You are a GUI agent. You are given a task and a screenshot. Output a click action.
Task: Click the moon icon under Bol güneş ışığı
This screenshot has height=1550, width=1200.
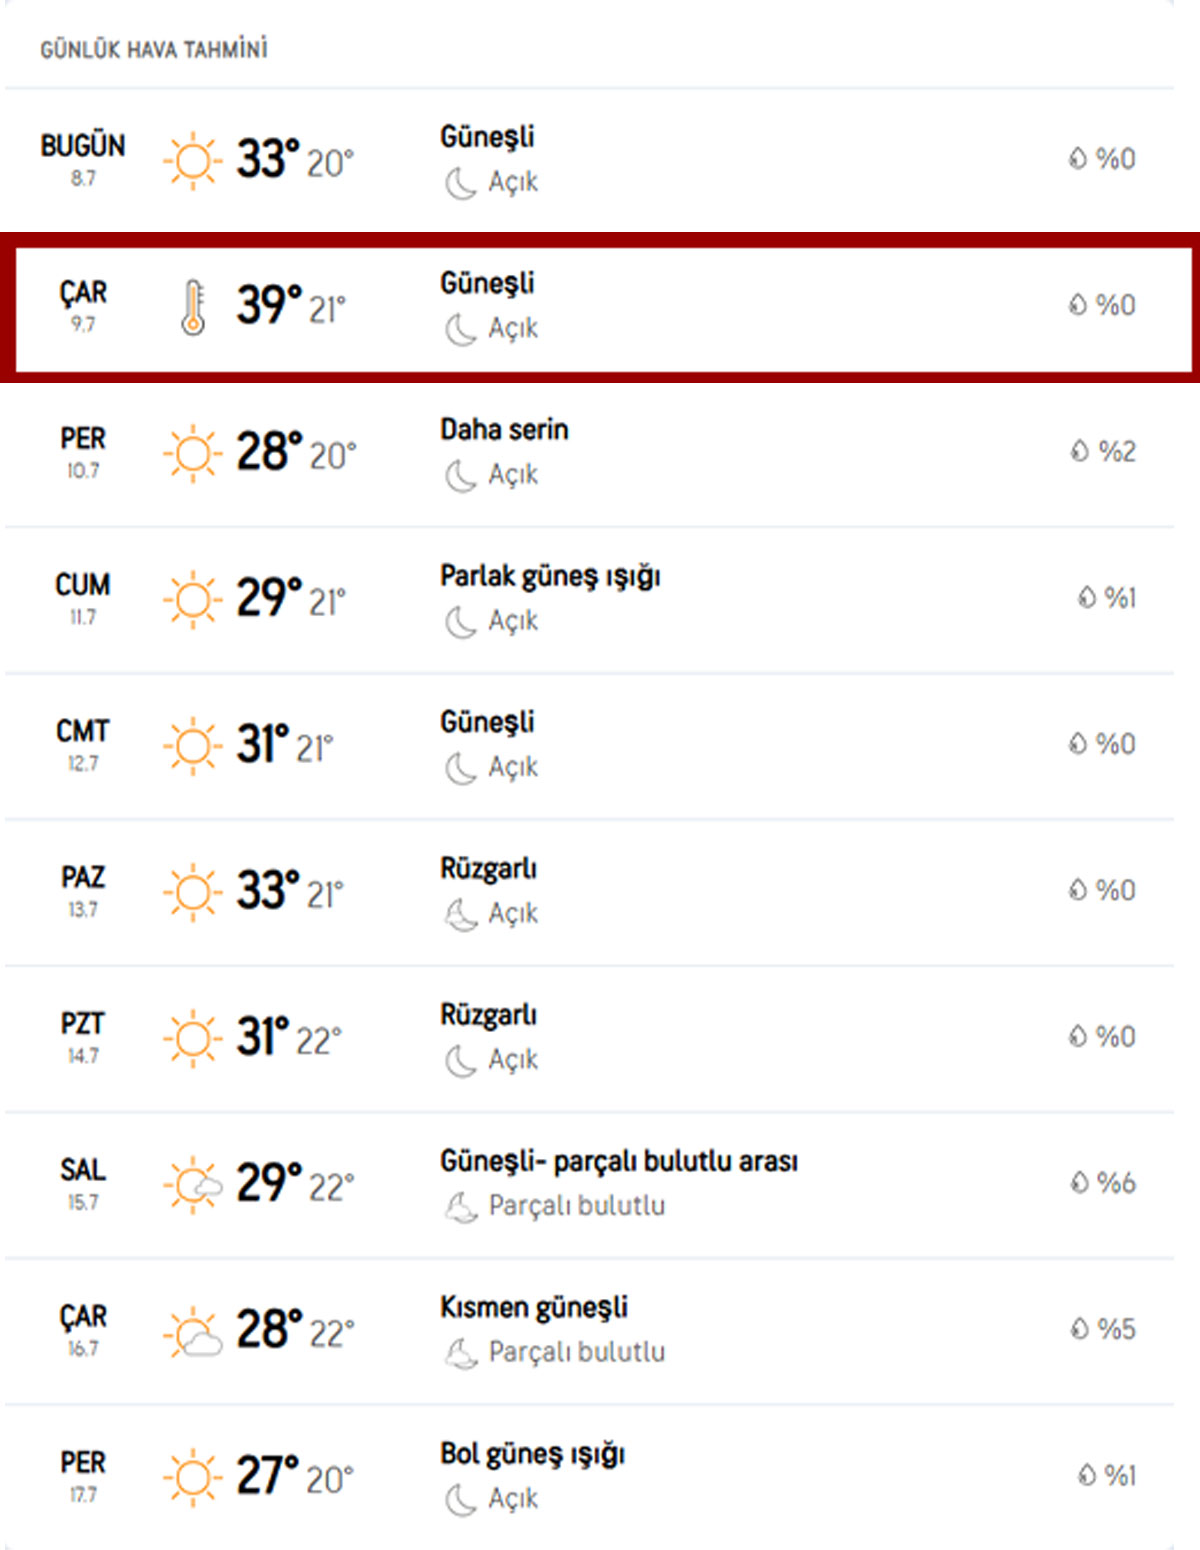tap(460, 1500)
